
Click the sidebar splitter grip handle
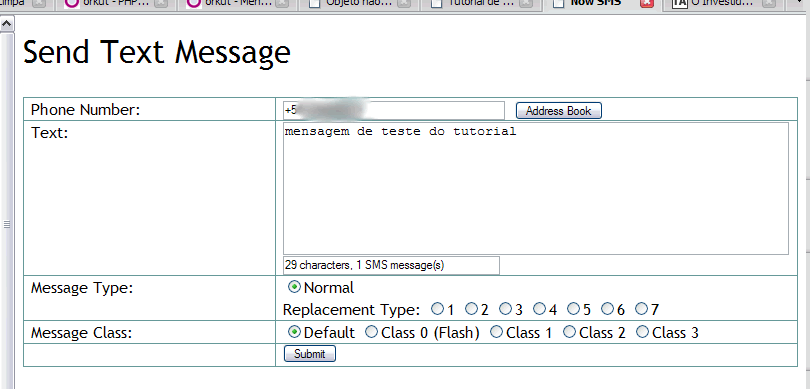7,225
